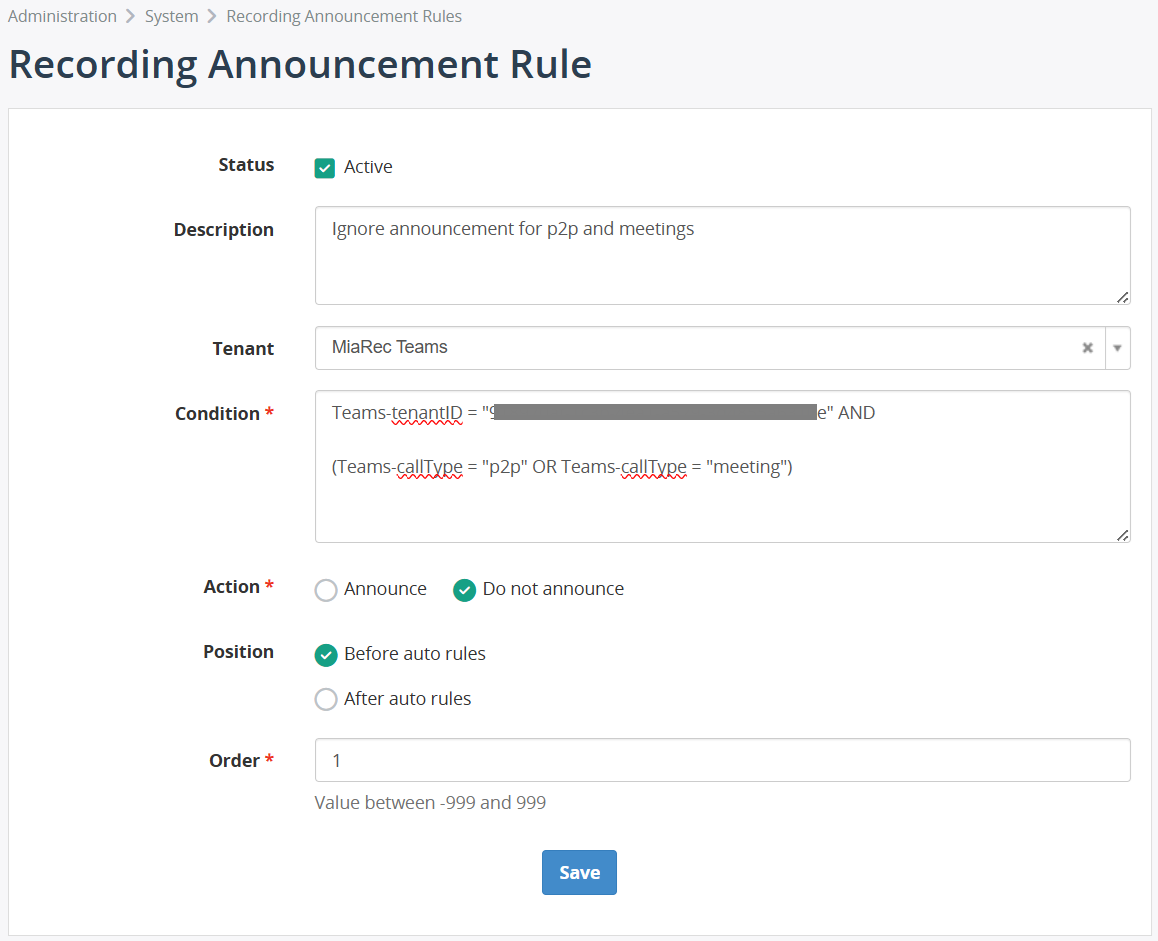
Task: Choose the Do not announce option
Action: (x=464, y=590)
